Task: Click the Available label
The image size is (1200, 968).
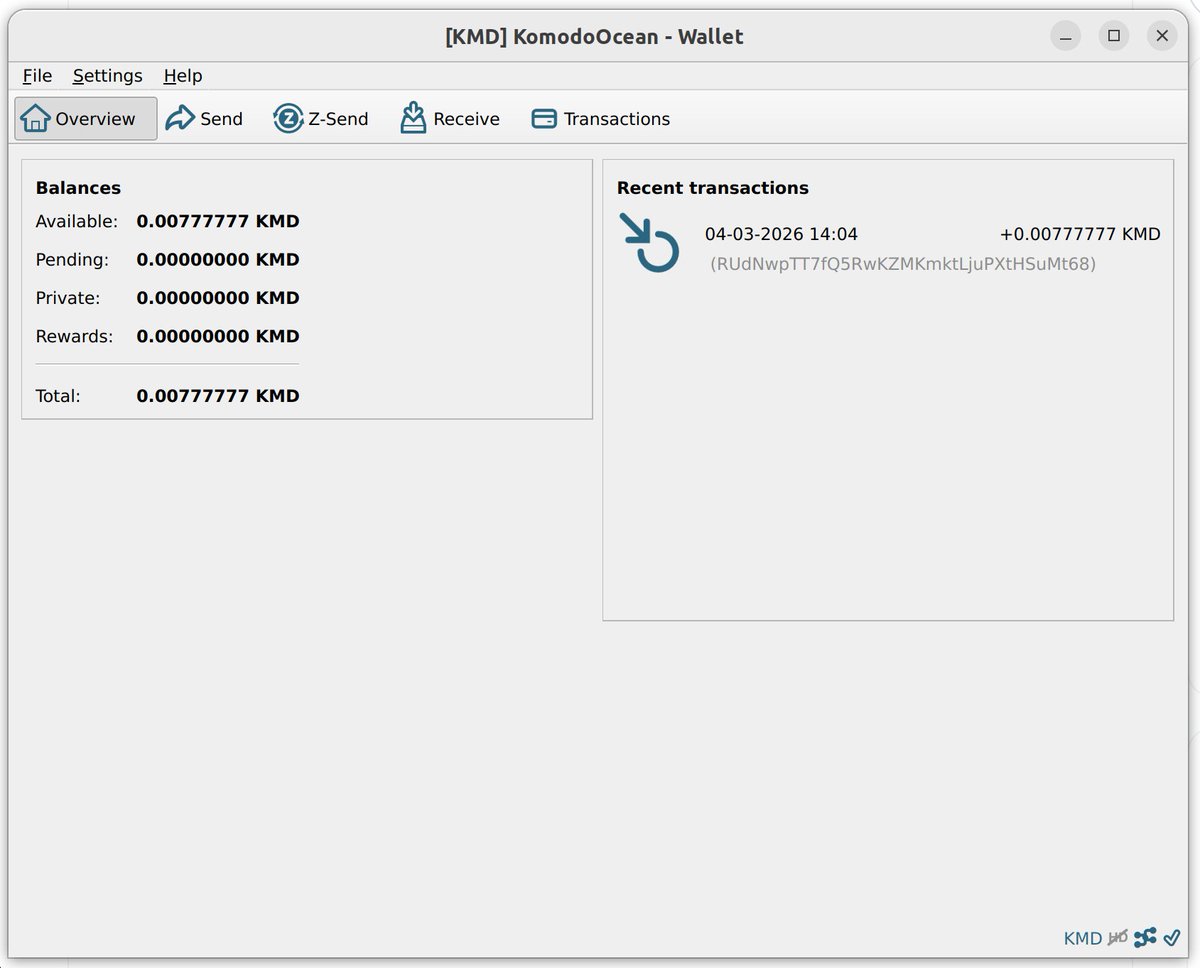Action: click(x=77, y=221)
